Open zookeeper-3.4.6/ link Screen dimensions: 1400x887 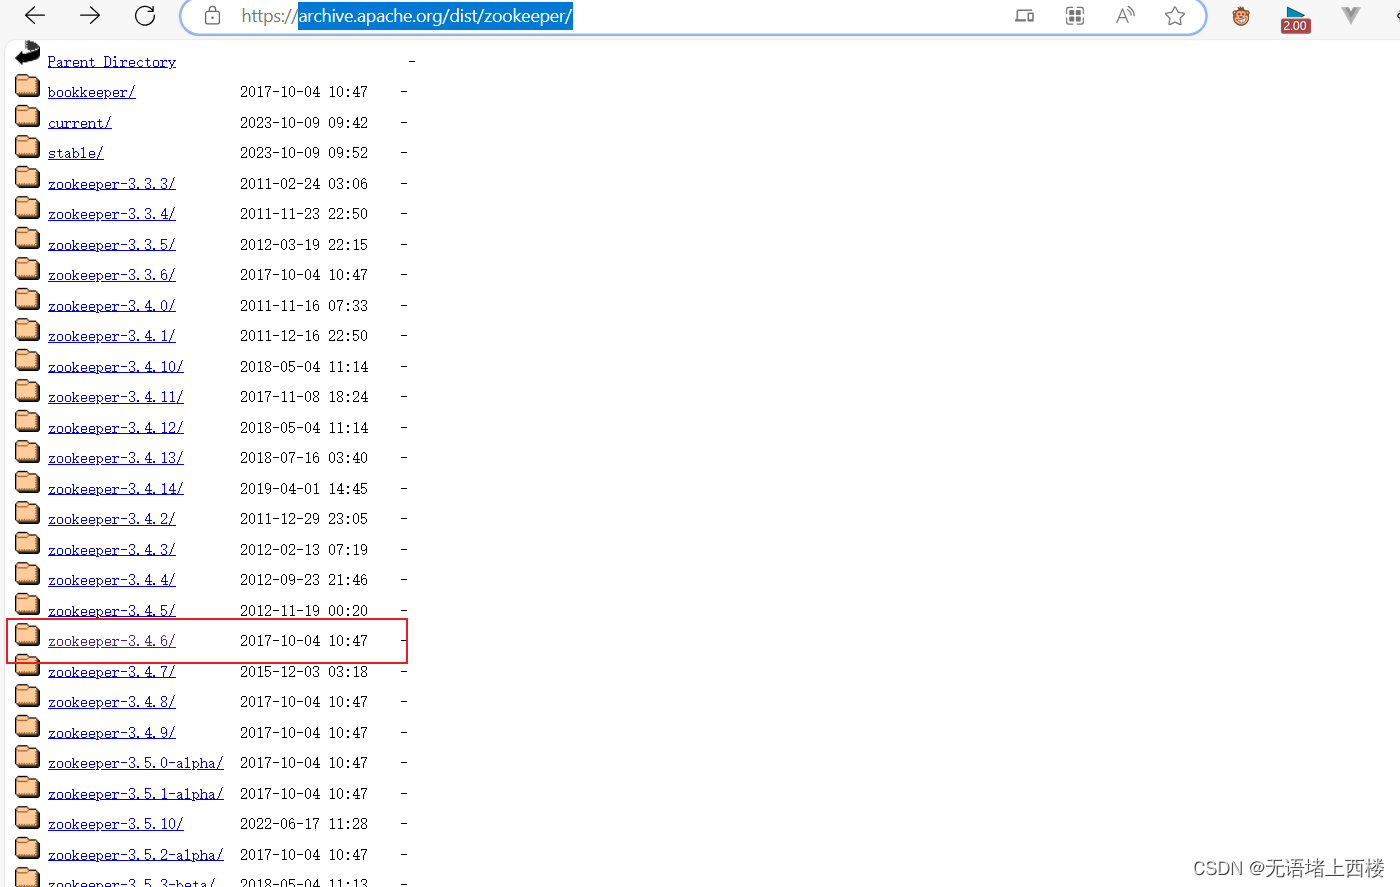(112, 641)
